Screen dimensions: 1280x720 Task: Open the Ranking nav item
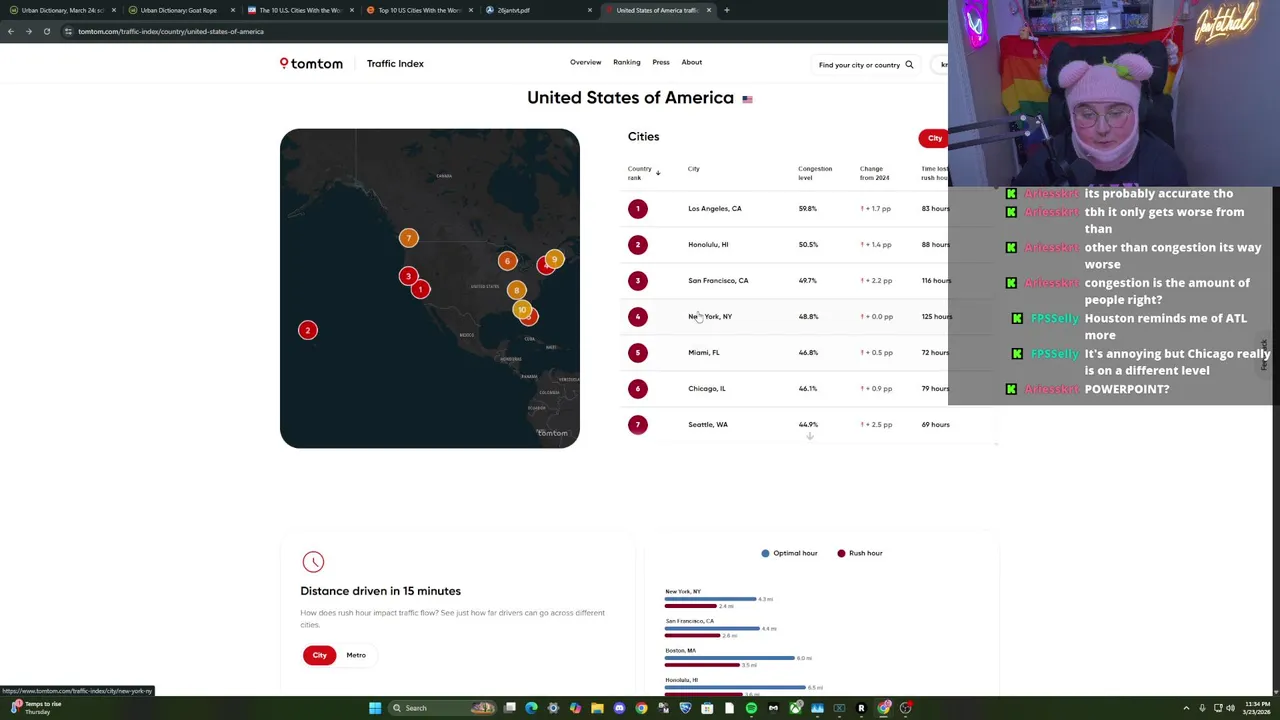click(x=627, y=62)
